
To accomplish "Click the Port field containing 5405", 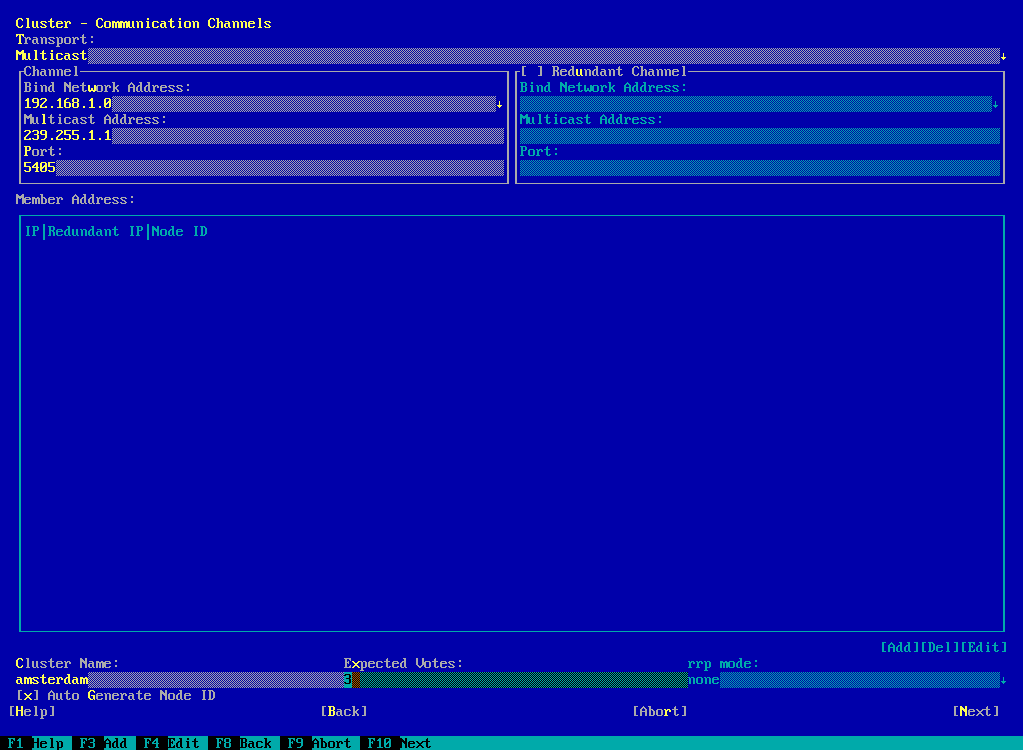I will 263,168.
